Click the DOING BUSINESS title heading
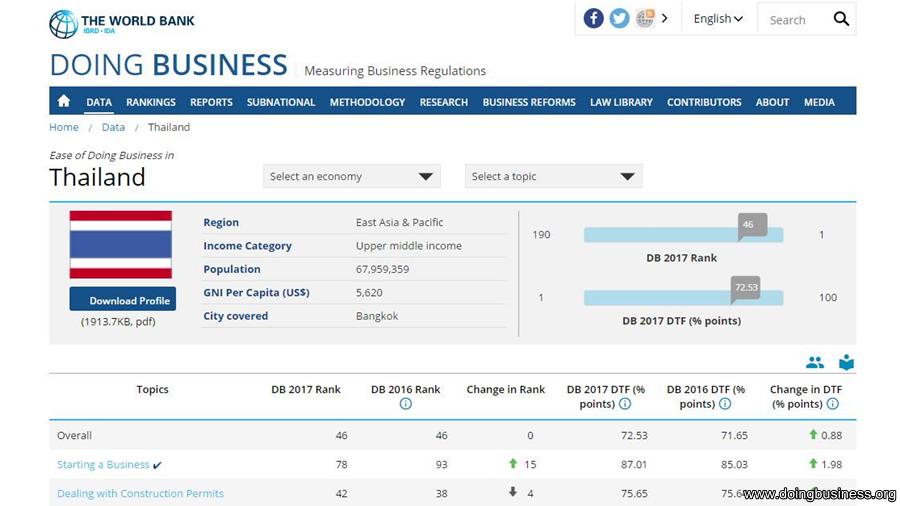 [x=168, y=64]
